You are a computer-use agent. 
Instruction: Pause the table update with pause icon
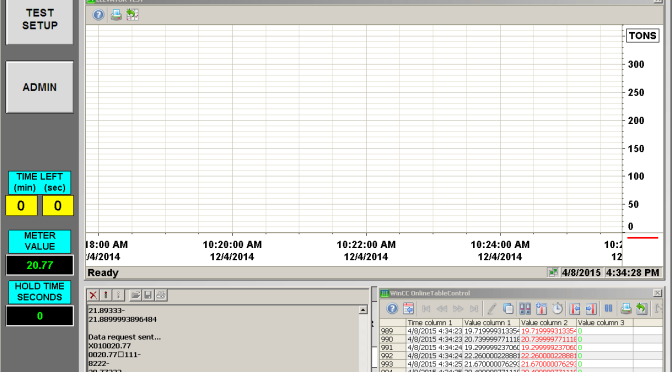pos(608,309)
